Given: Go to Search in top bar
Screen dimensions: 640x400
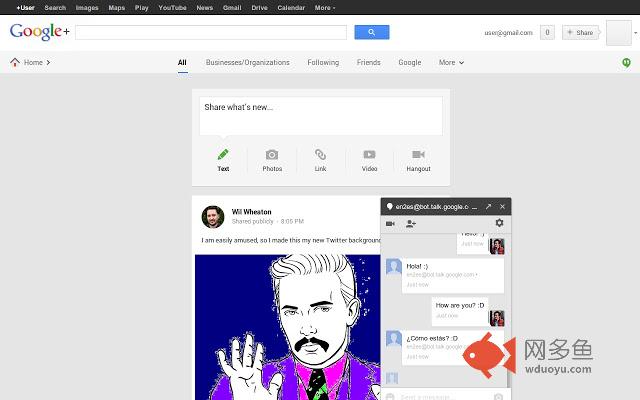Looking at the screenshot, I should [x=55, y=8].
